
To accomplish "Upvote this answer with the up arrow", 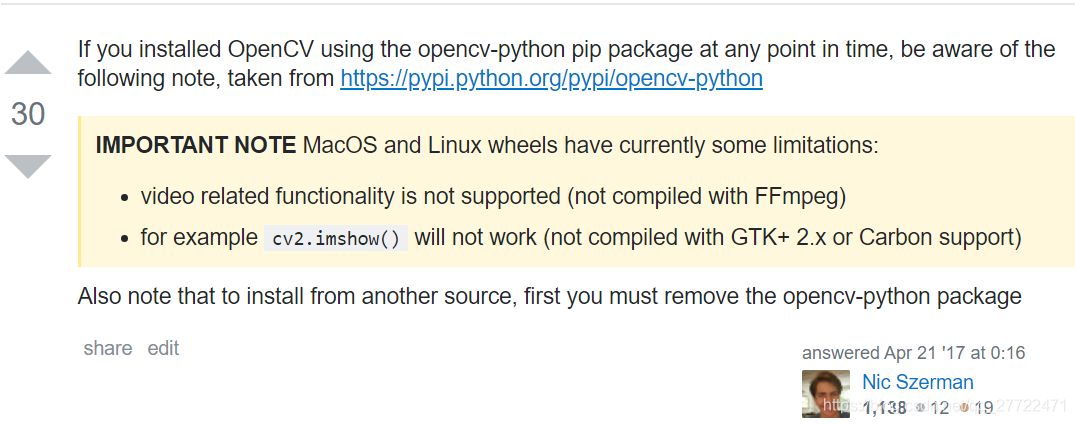I will 27,62.
